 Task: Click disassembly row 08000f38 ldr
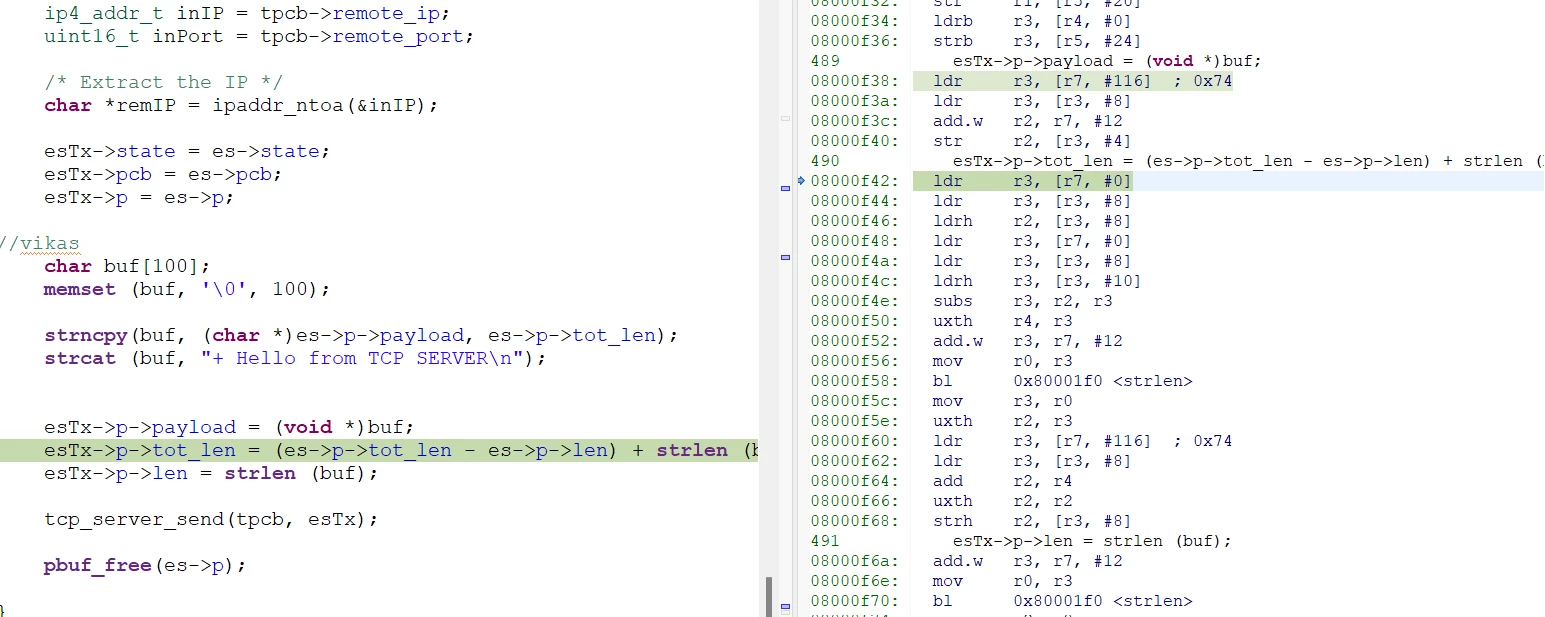[x=1021, y=81]
